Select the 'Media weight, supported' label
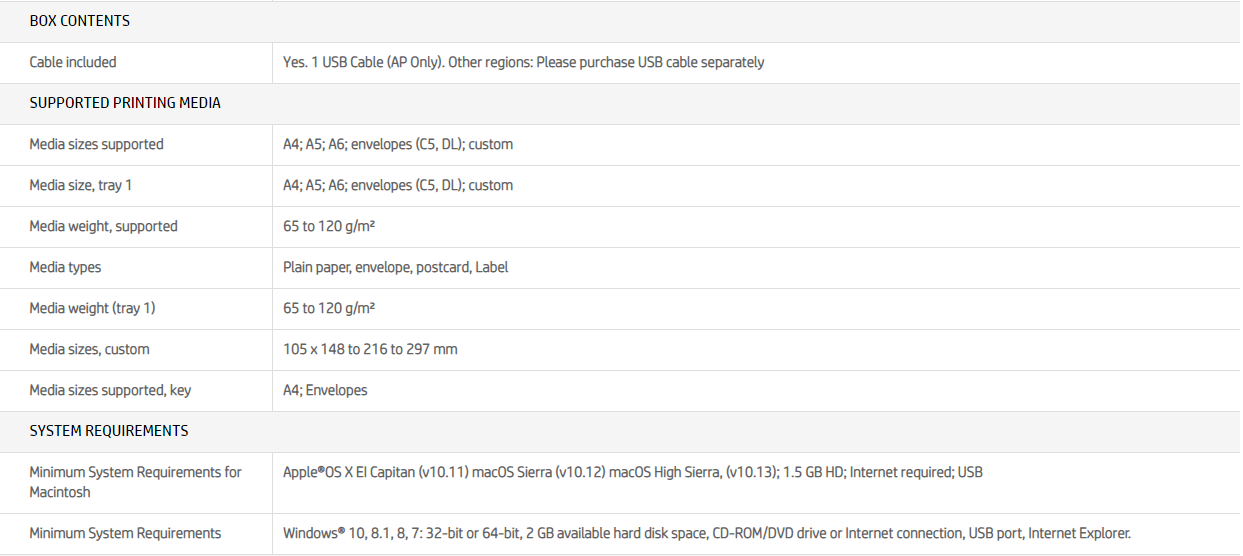This screenshot has width=1243, height=556. pos(103,226)
